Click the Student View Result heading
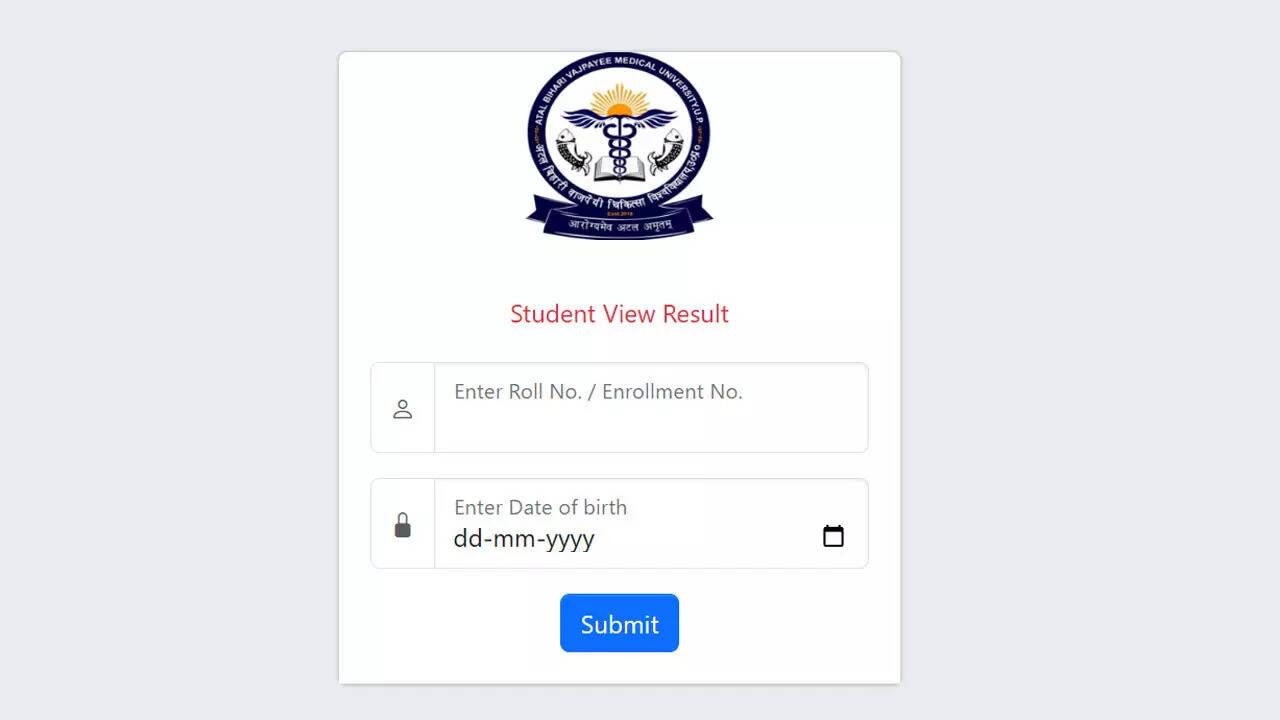 [x=619, y=314]
